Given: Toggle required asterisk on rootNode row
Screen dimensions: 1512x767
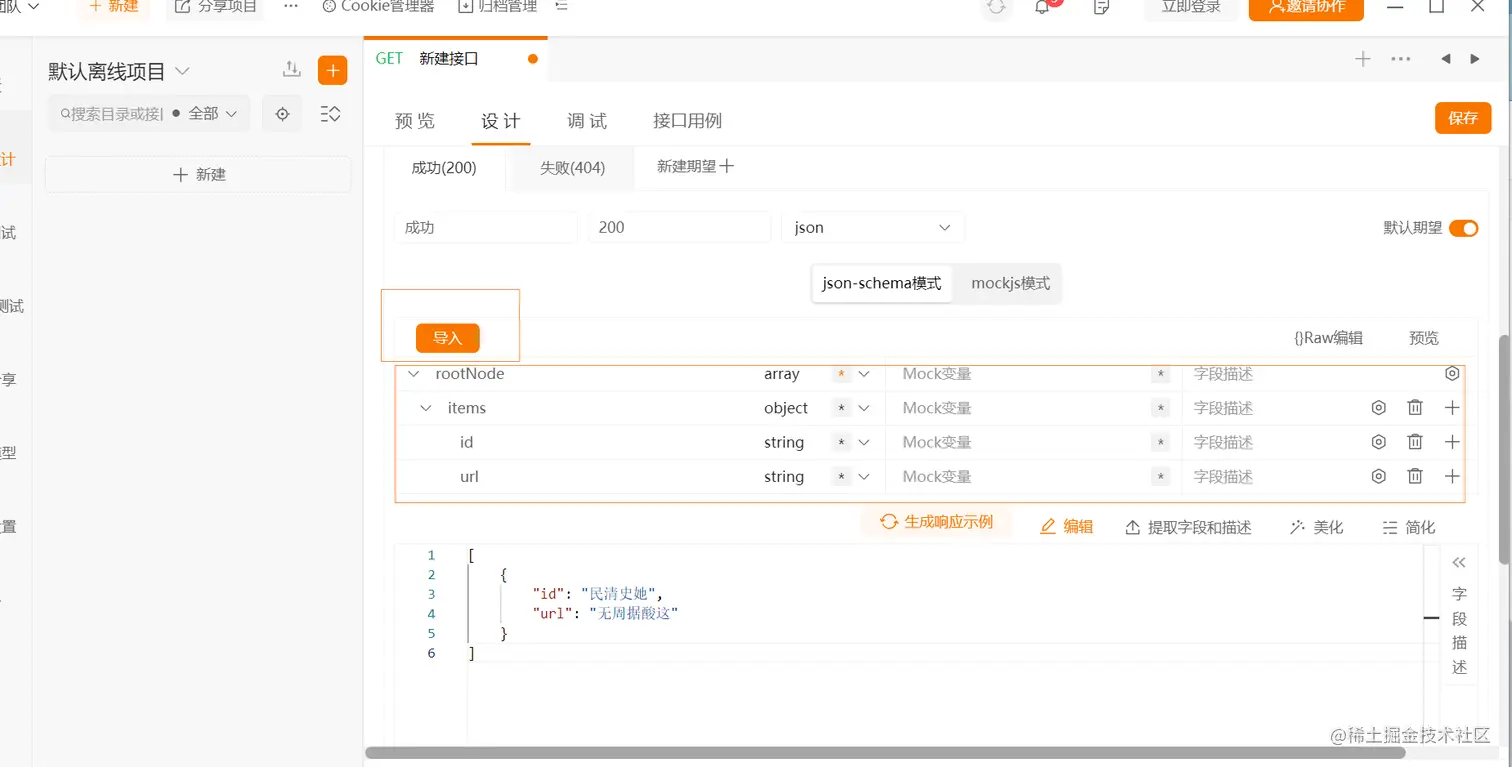Looking at the screenshot, I should [842, 374].
